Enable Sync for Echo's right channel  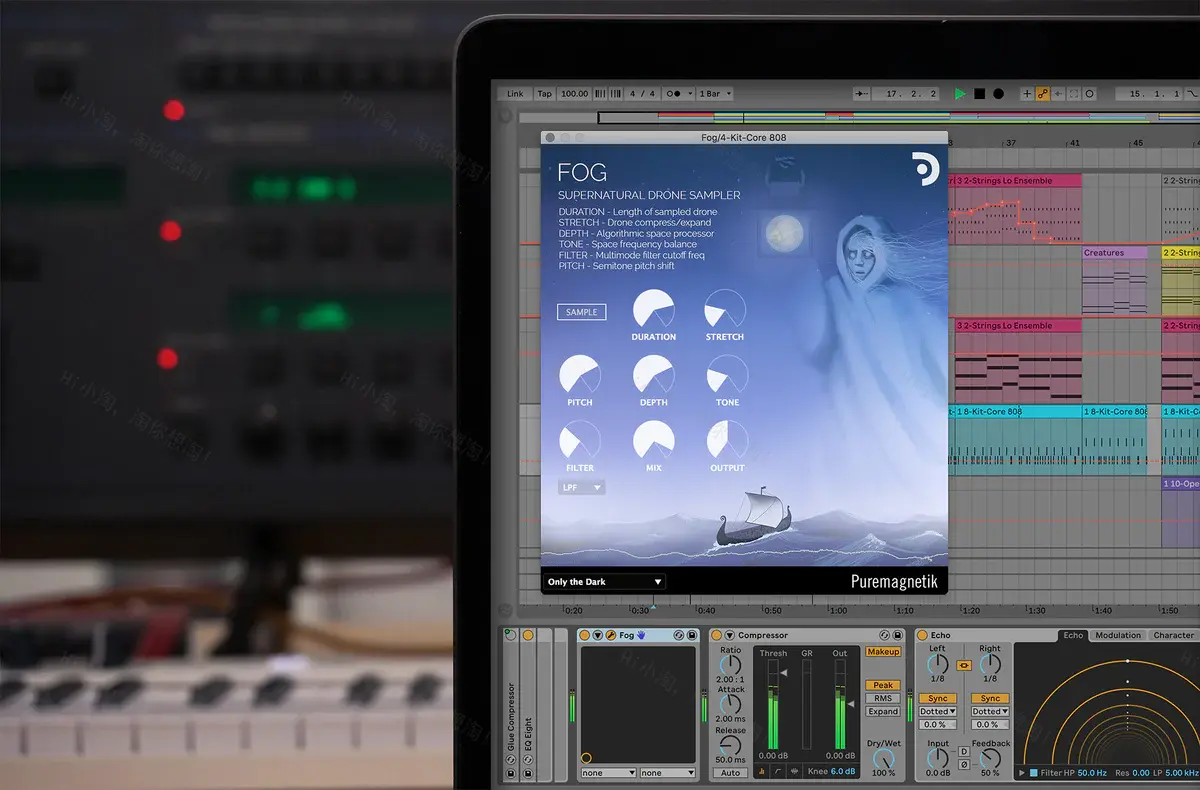click(x=990, y=698)
